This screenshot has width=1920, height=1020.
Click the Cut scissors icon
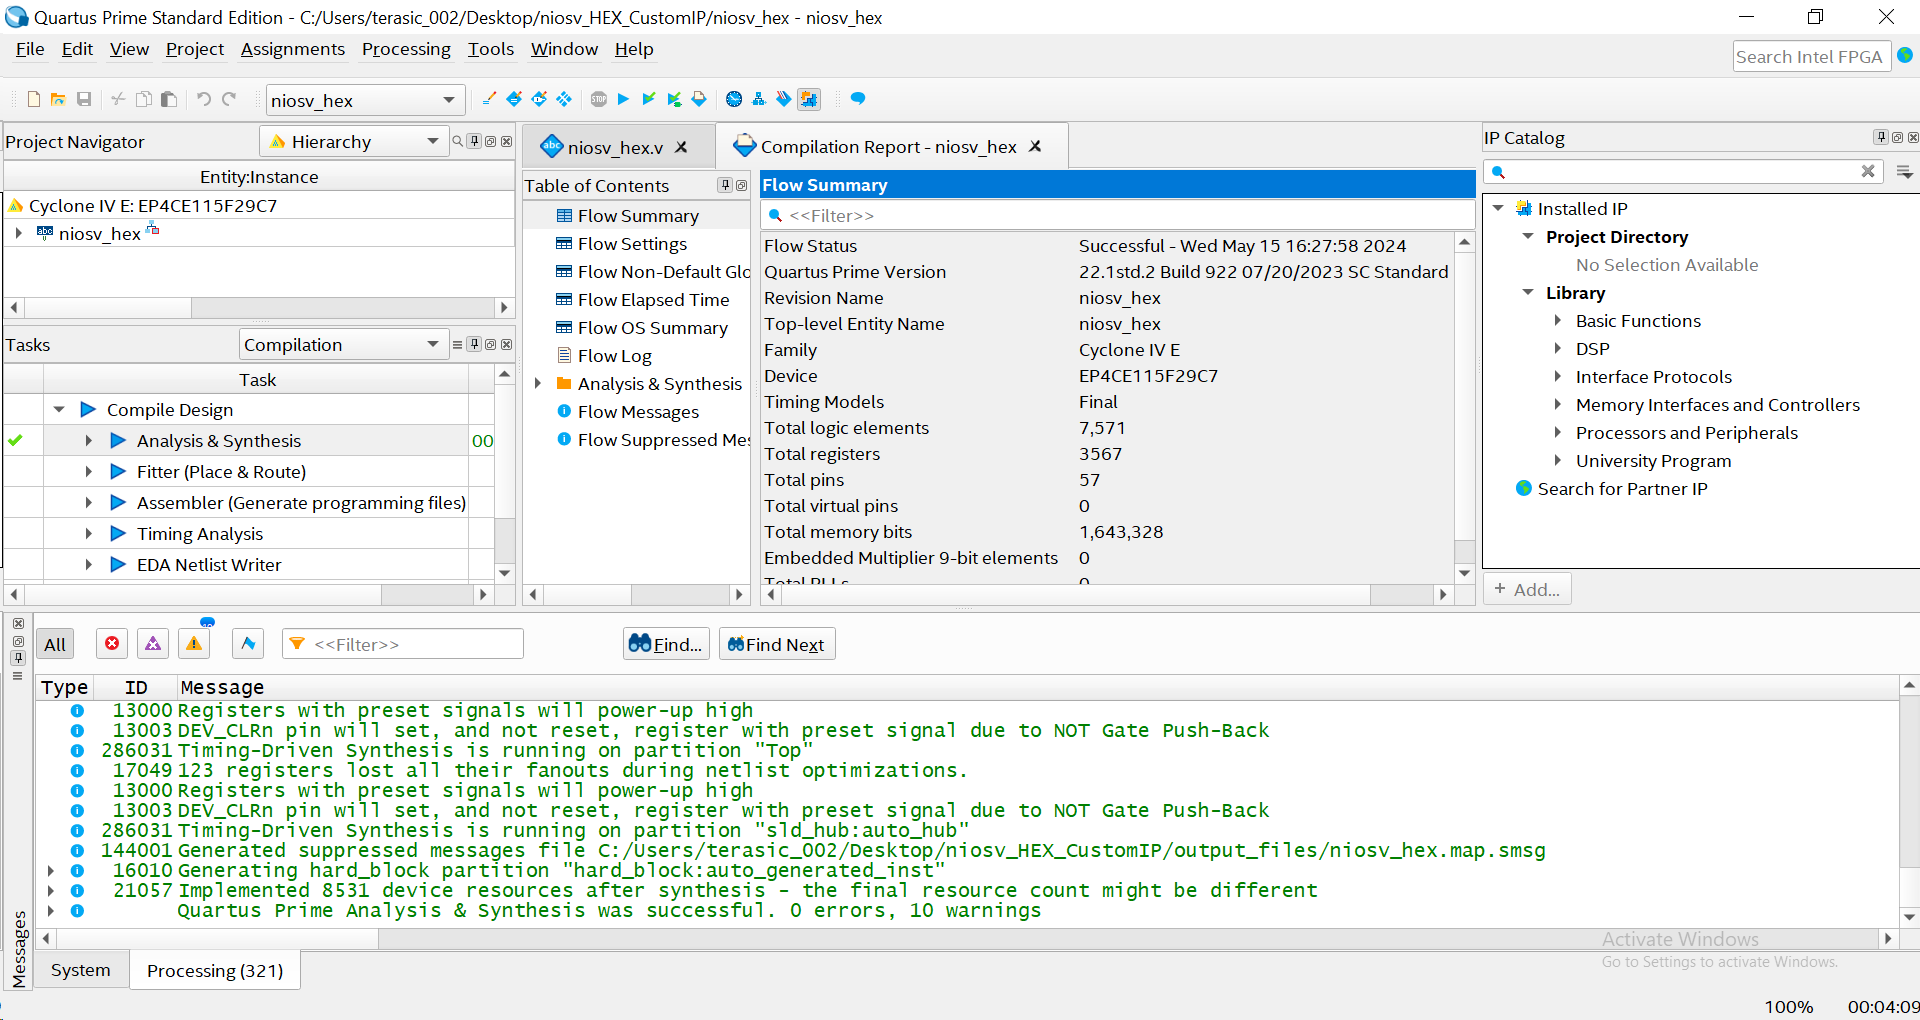pos(118,99)
